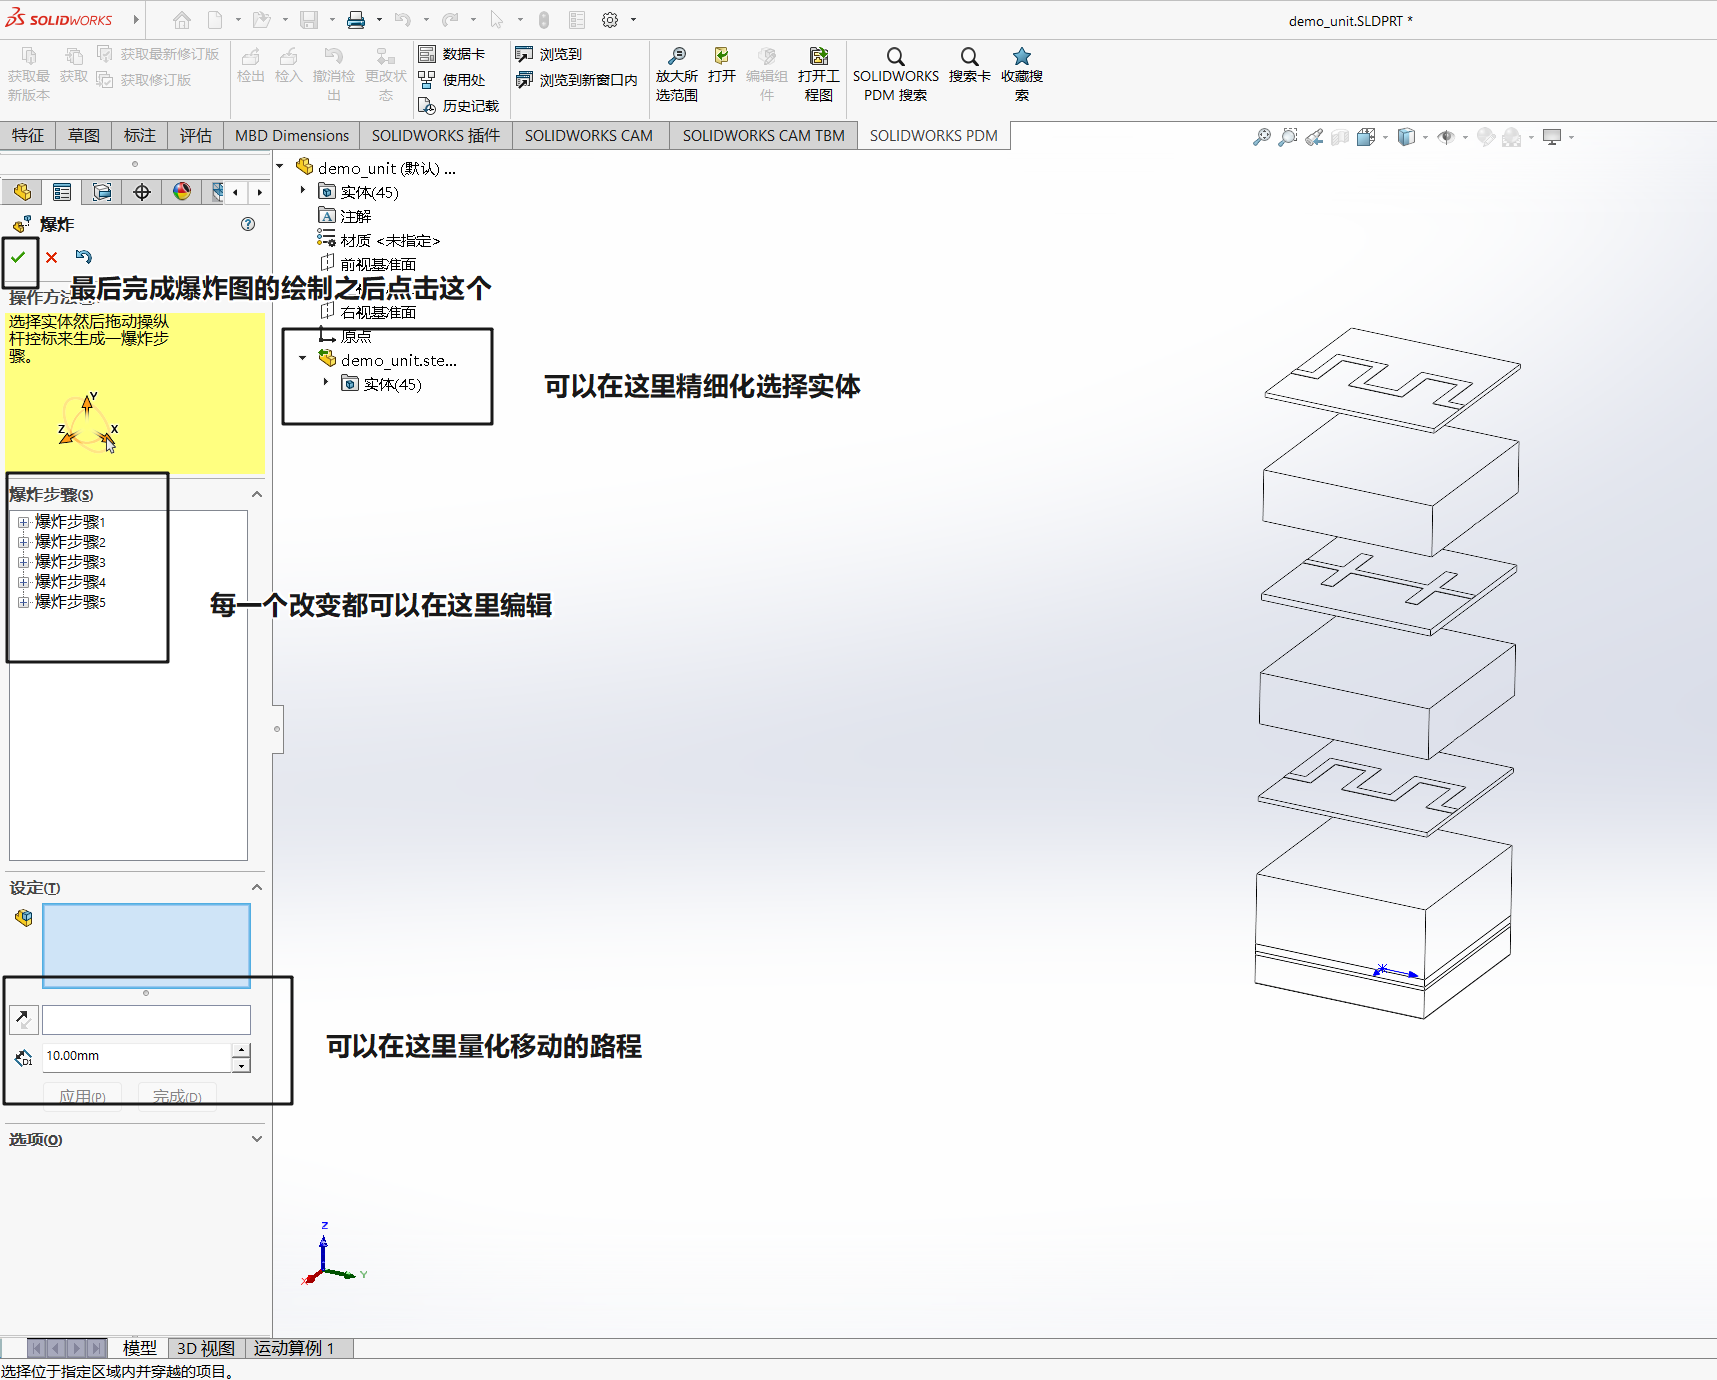Confirm the explode view with green checkmark

tap(18, 258)
